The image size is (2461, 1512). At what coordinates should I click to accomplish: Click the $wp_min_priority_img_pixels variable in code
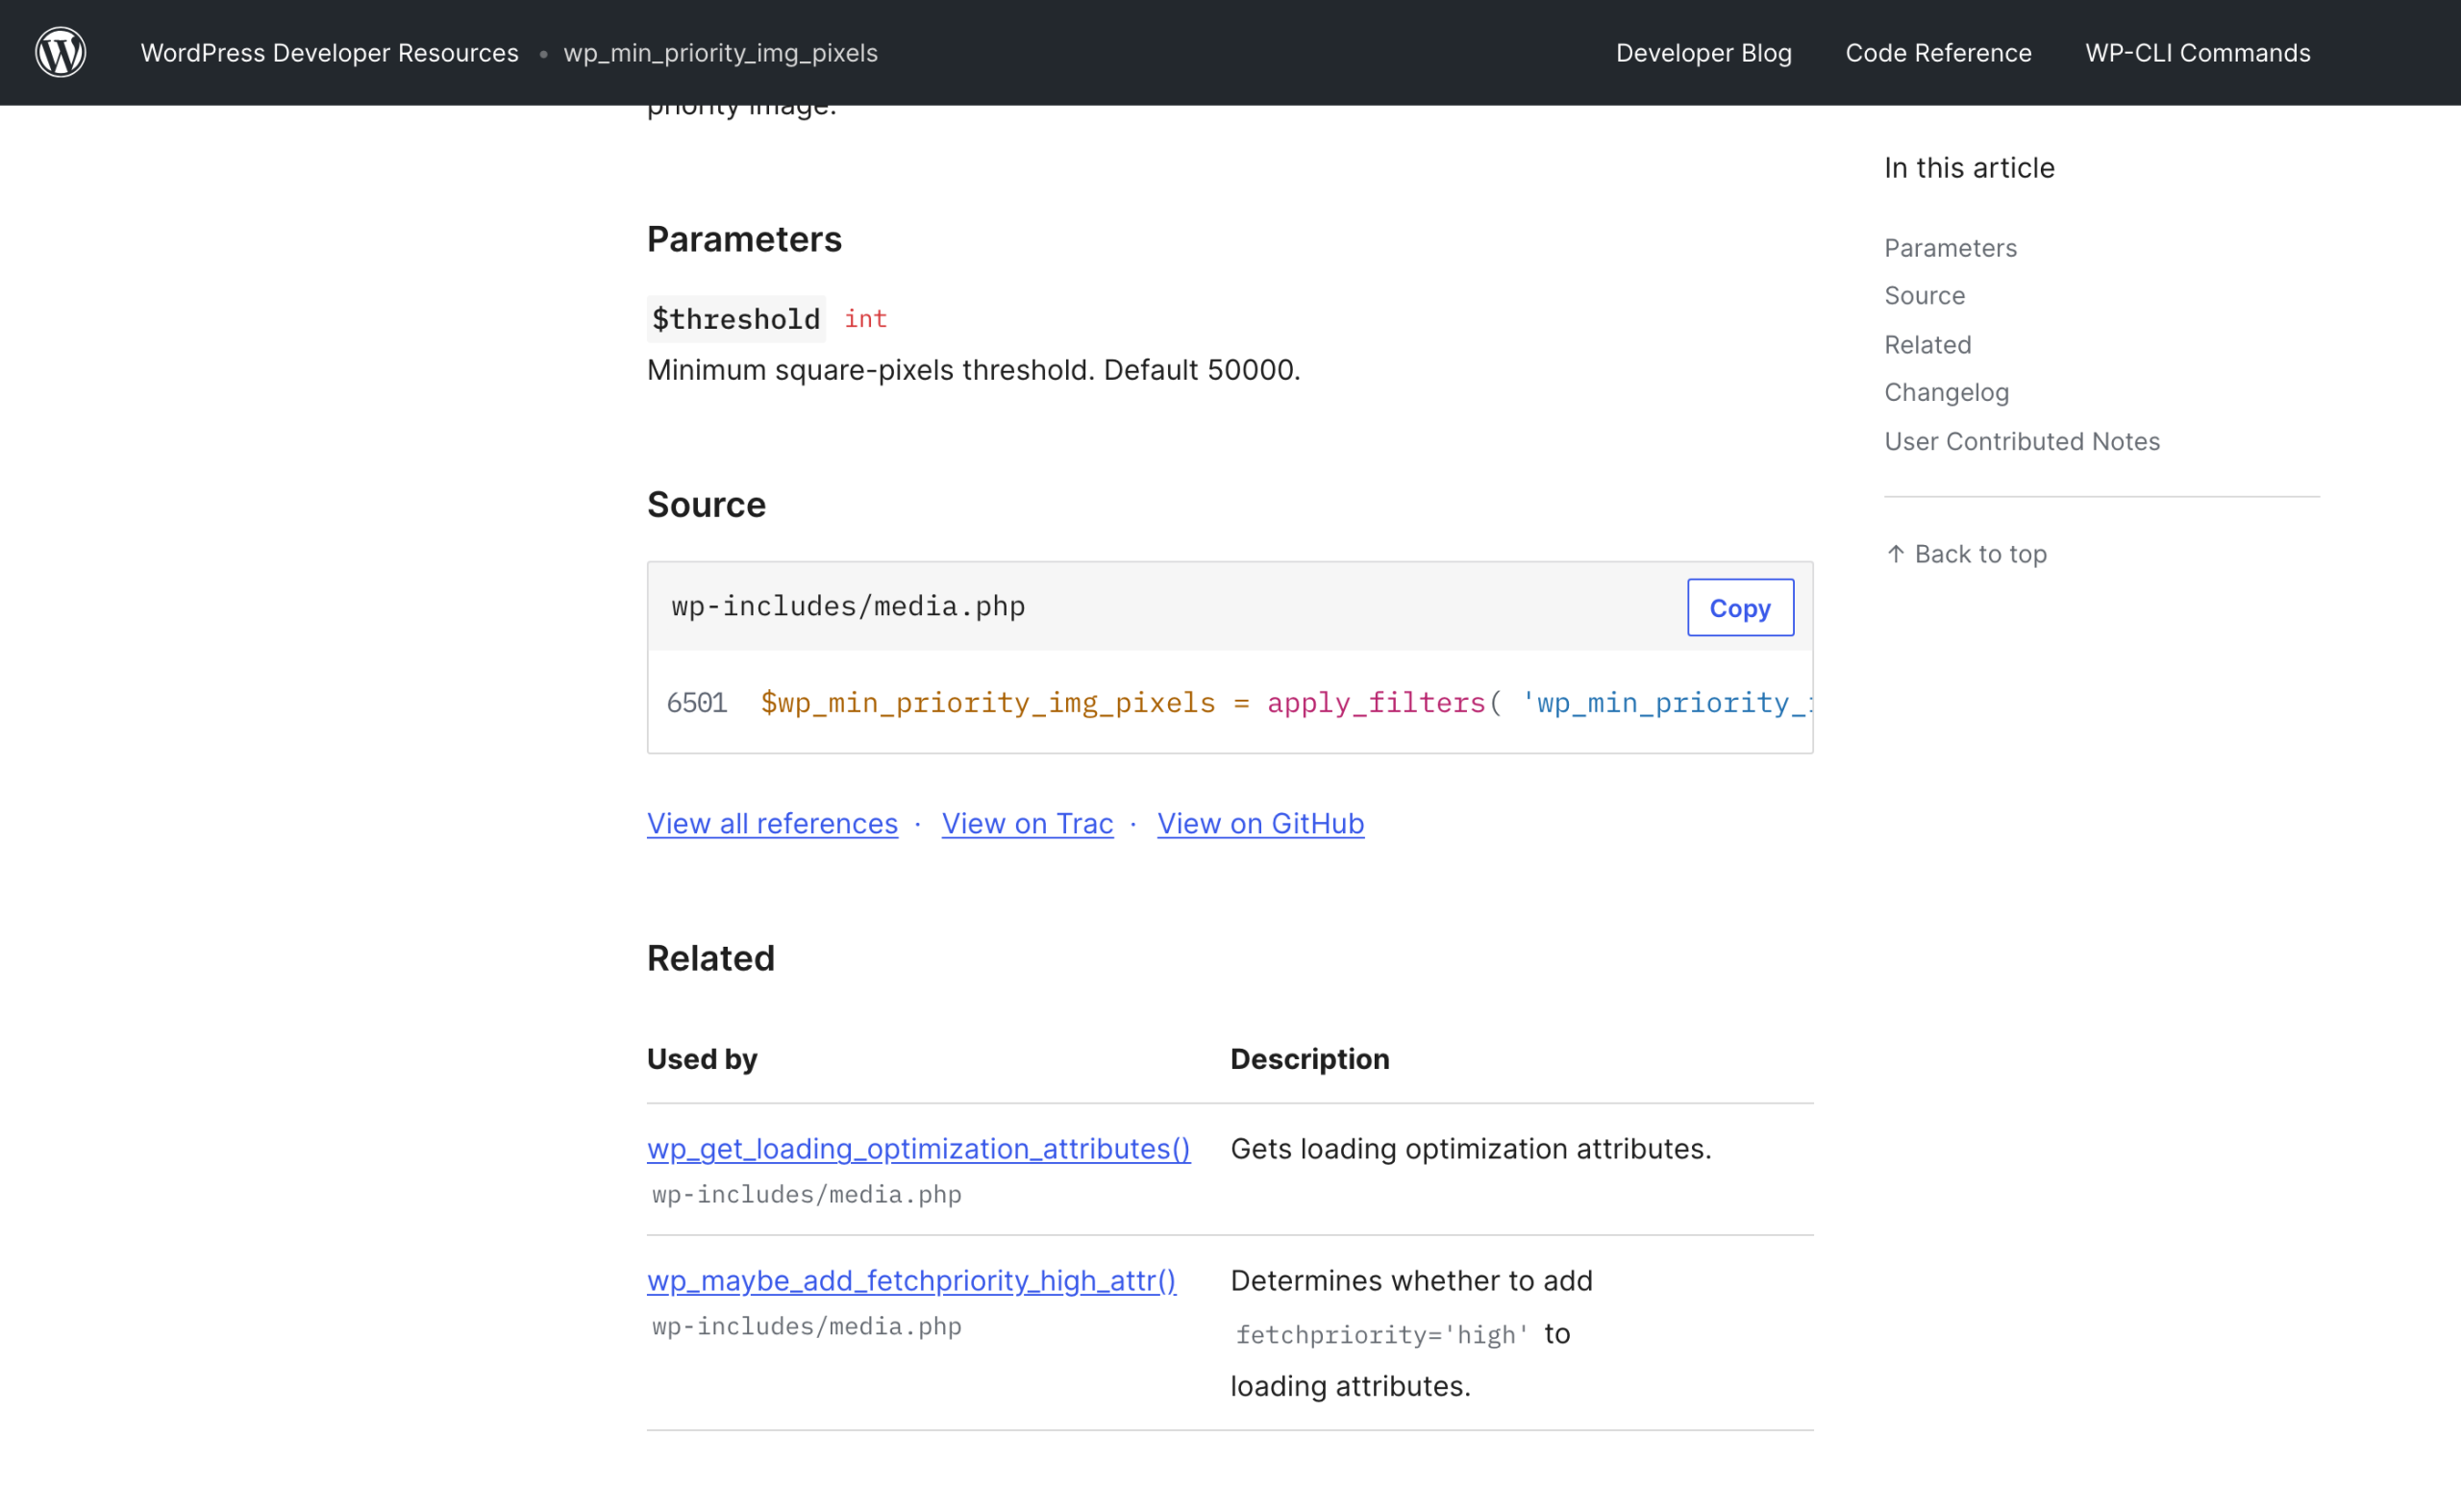(988, 703)
